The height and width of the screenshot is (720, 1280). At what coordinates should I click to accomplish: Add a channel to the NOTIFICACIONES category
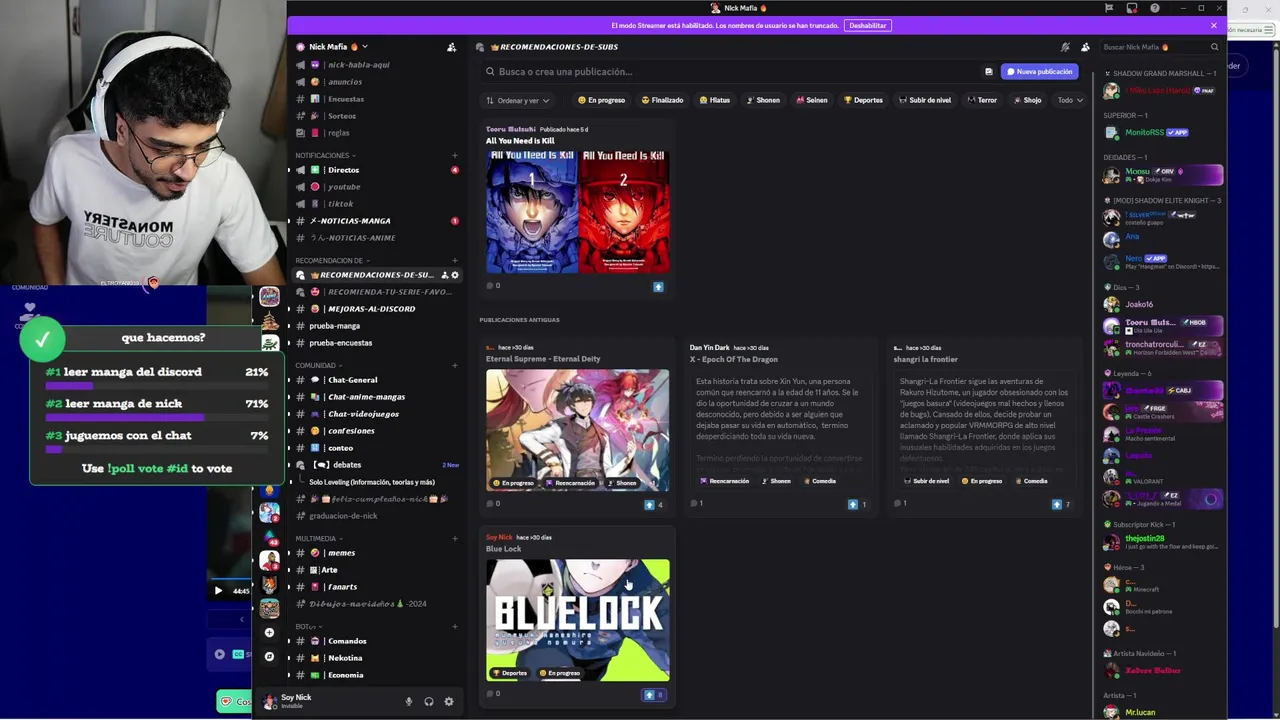click(455, 156)
